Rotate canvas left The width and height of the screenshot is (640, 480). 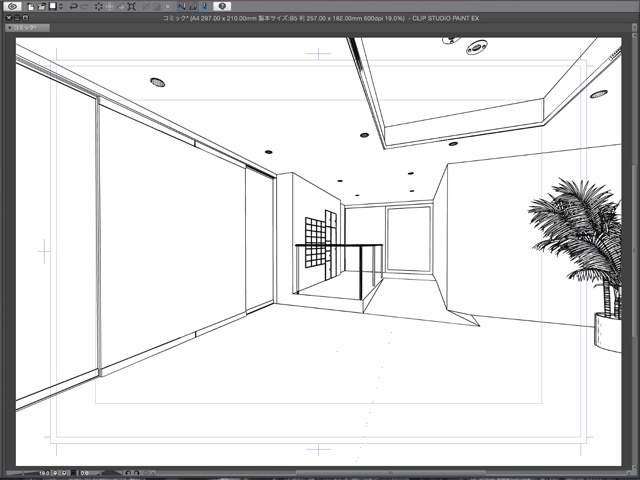(x=128, y=473)
